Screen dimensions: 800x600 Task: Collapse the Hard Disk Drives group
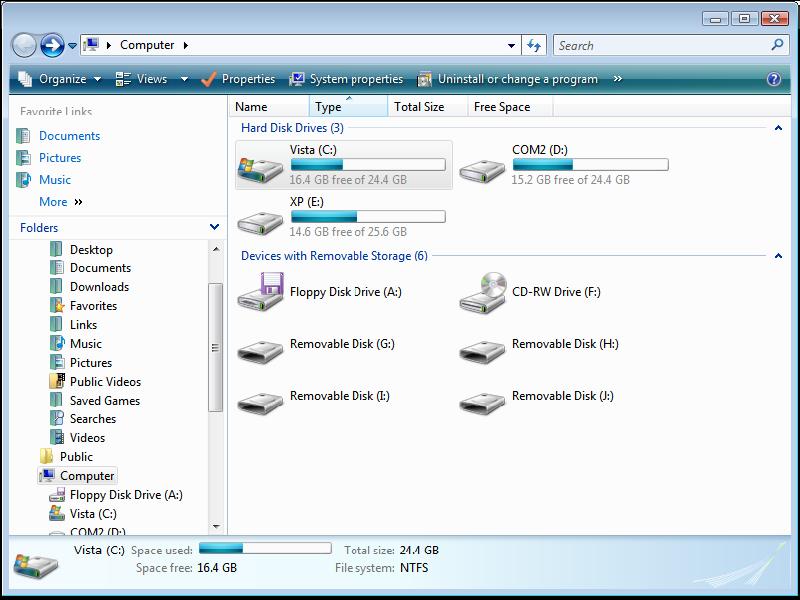coord(778,128)
